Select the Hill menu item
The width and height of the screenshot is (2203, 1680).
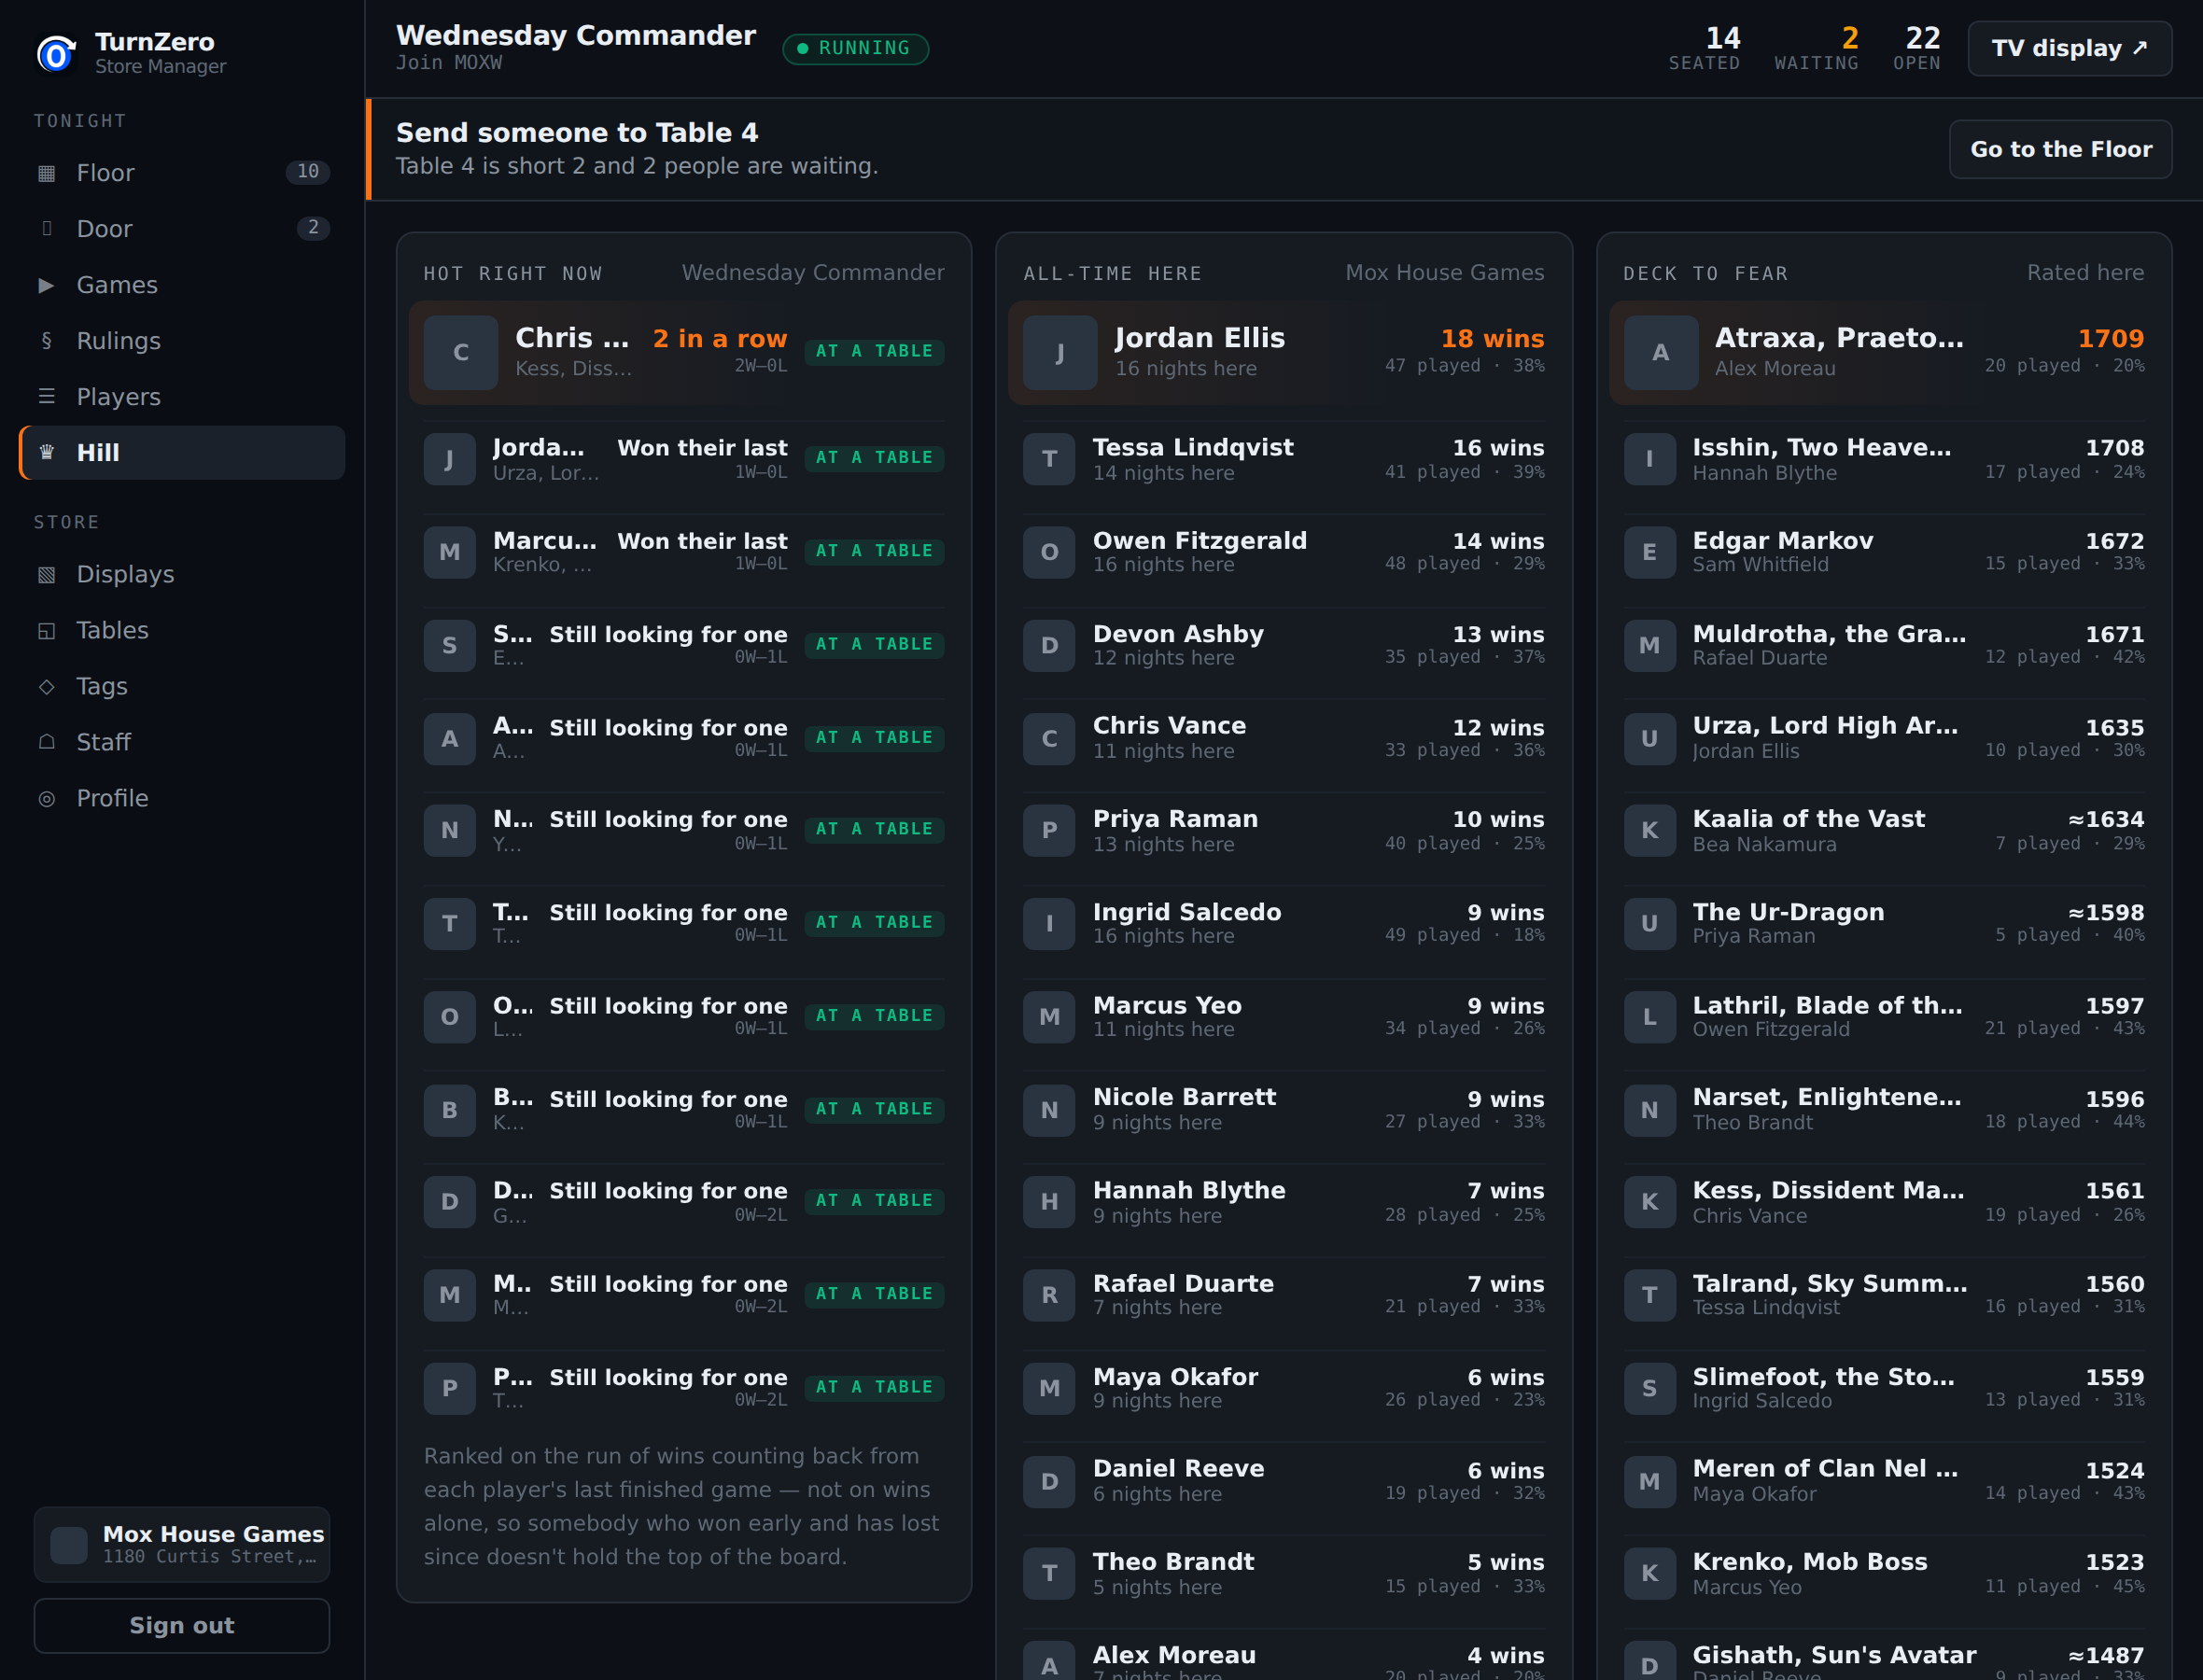pyautogui.click(x=182, y=453)
